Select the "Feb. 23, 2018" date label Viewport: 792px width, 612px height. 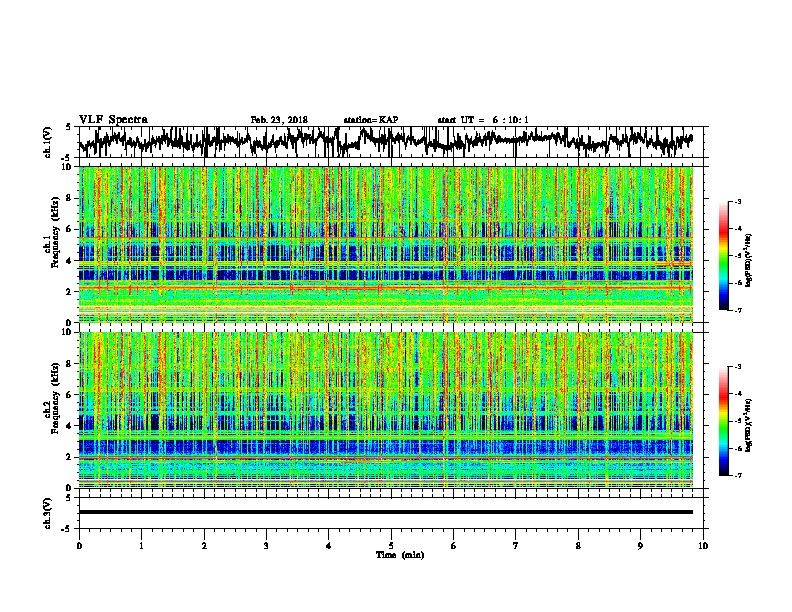pos(279,120)
